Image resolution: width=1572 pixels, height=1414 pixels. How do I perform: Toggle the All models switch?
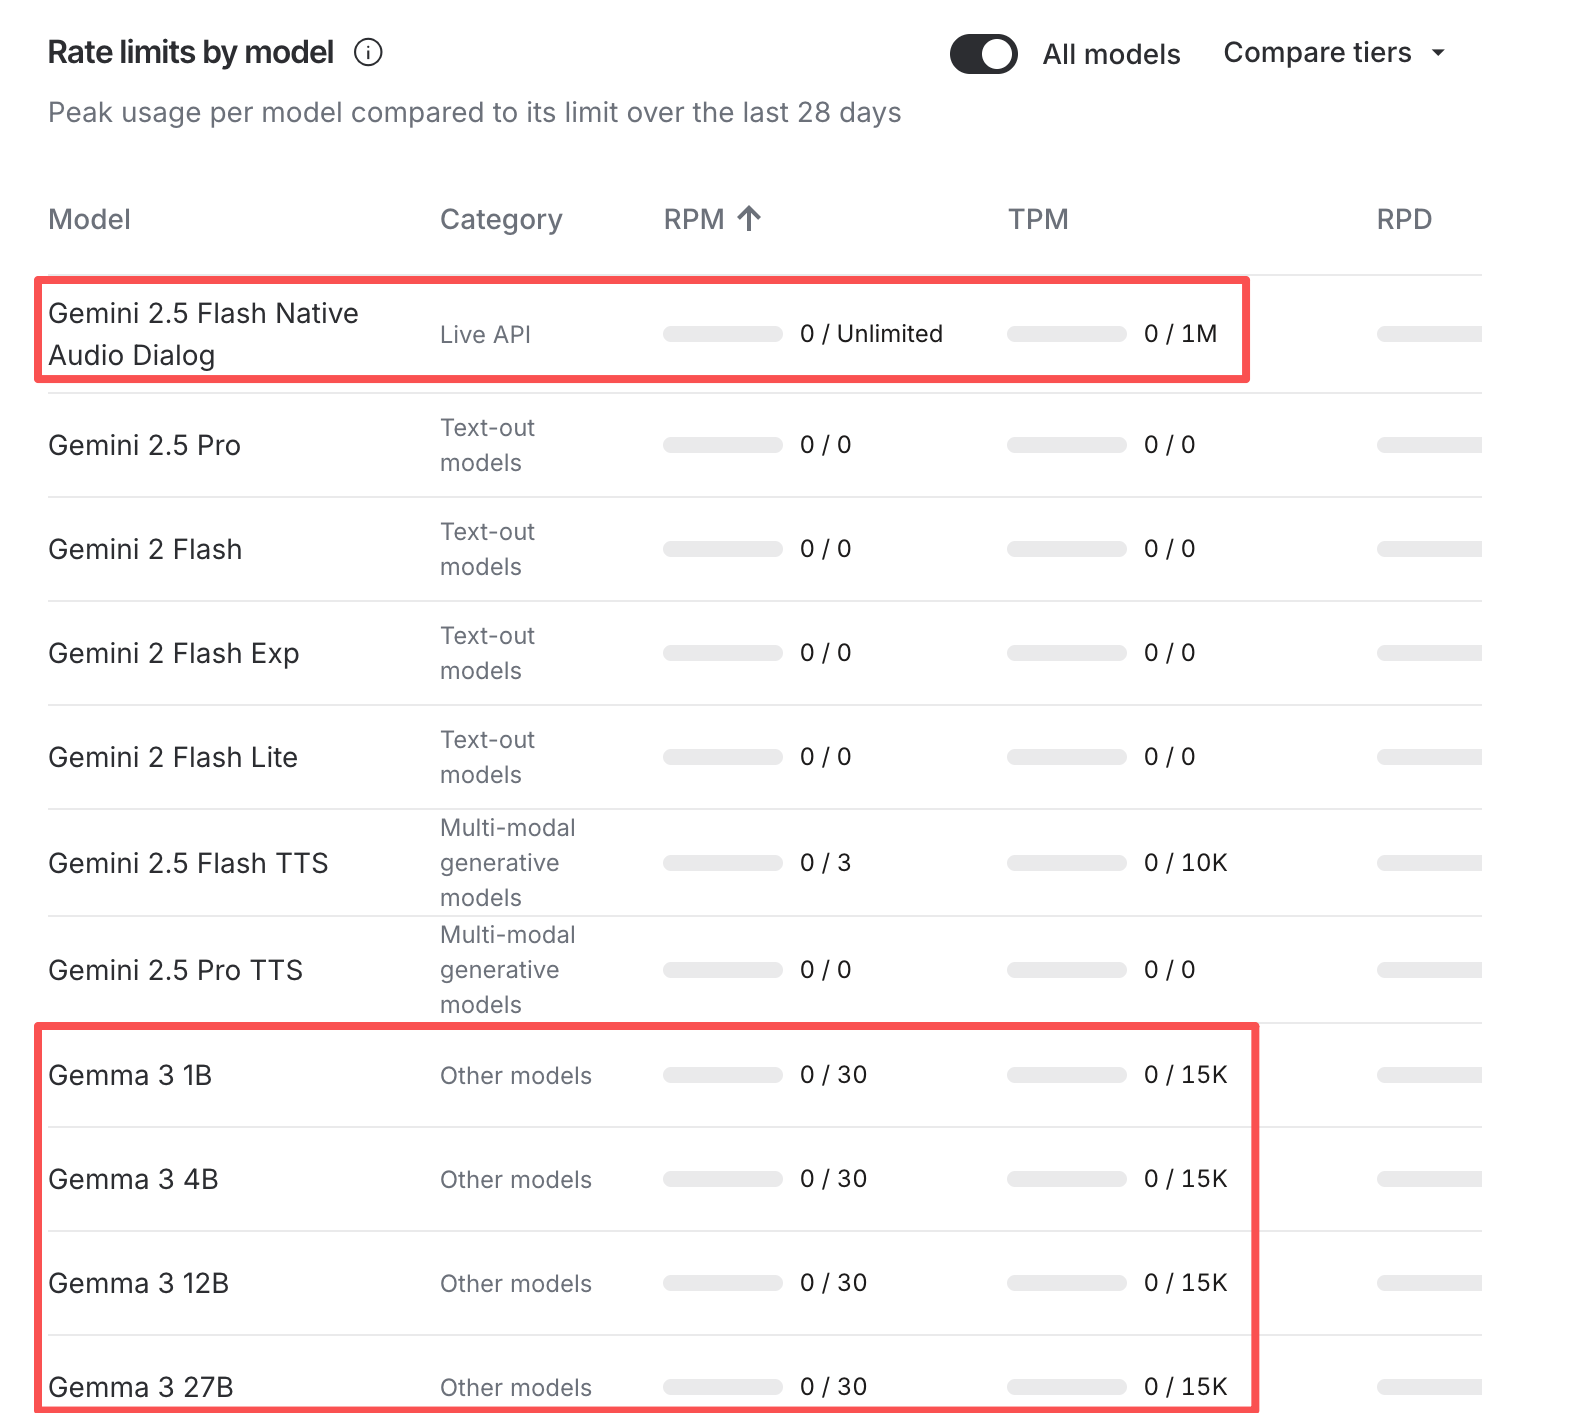pos(983,54)
